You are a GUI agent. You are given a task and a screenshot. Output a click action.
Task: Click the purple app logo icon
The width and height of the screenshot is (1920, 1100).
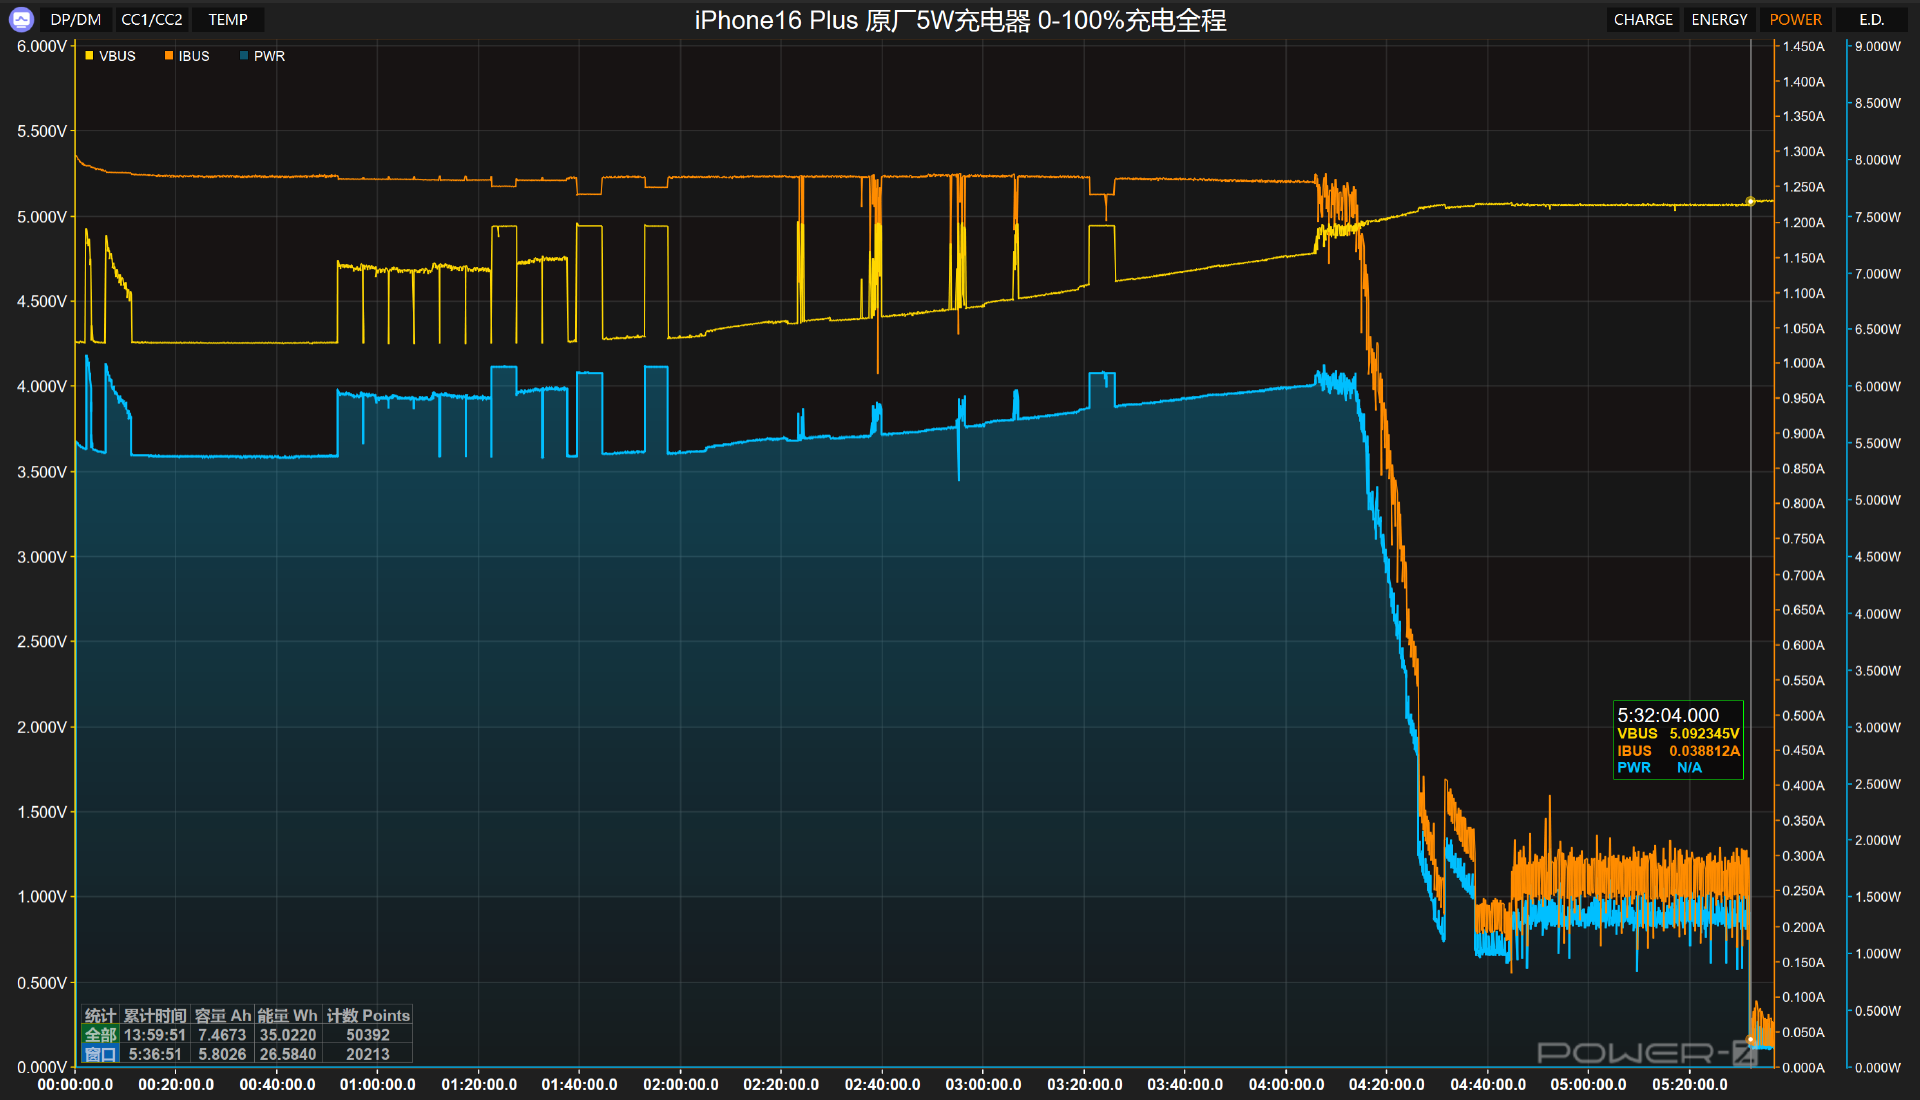(x=21, y=19)
